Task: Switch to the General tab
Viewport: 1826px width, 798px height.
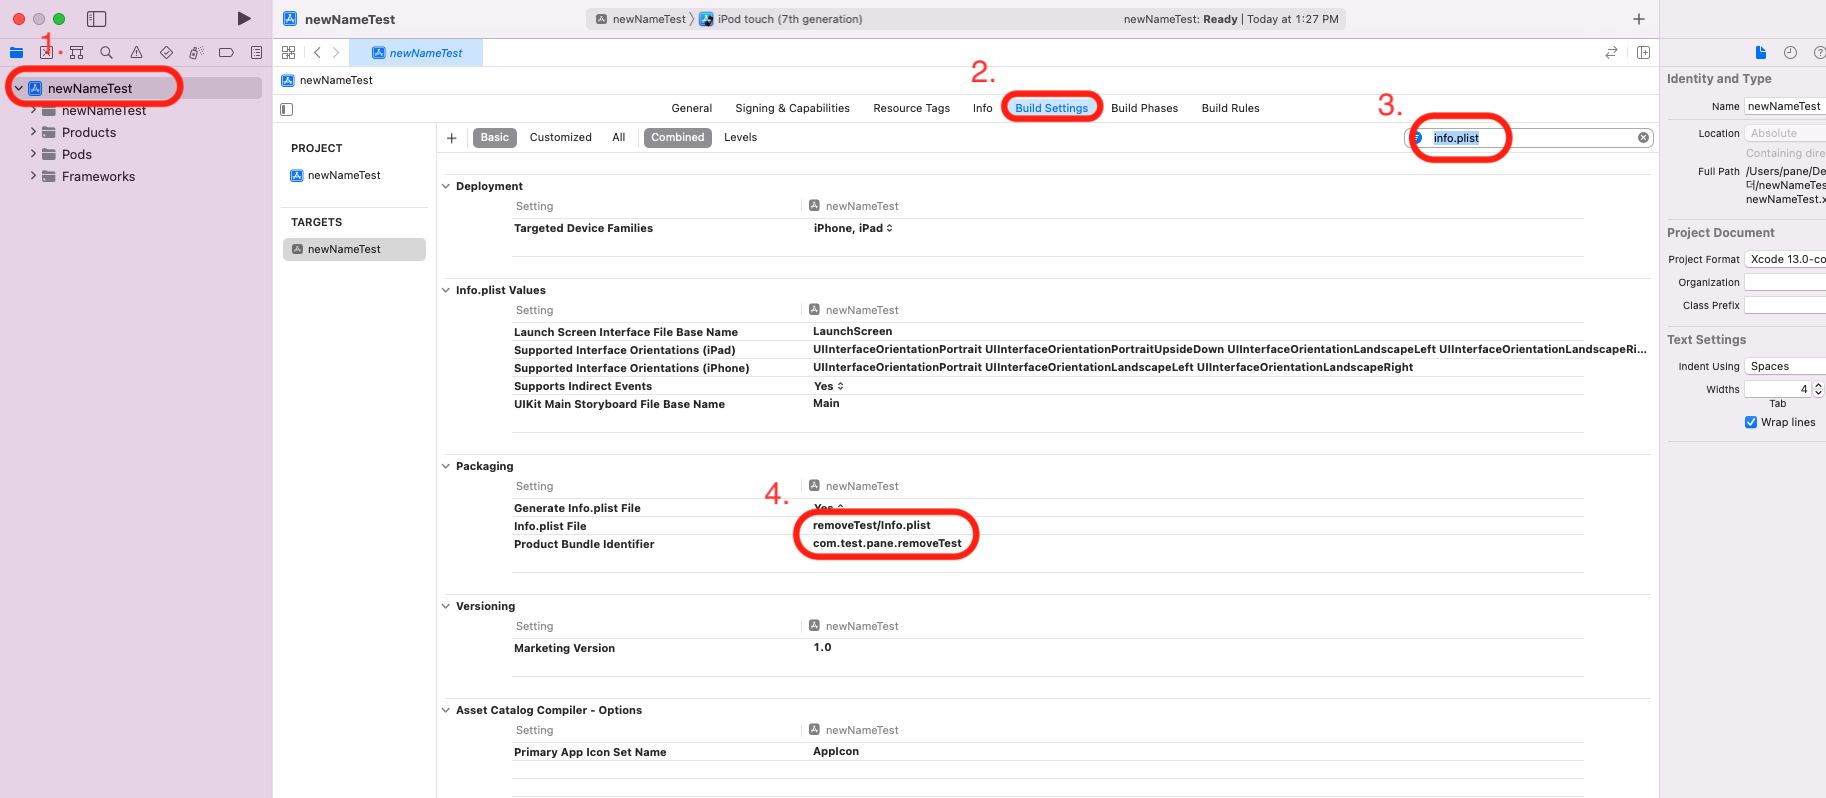Action: pyautogui.click(x=692, y=108)
